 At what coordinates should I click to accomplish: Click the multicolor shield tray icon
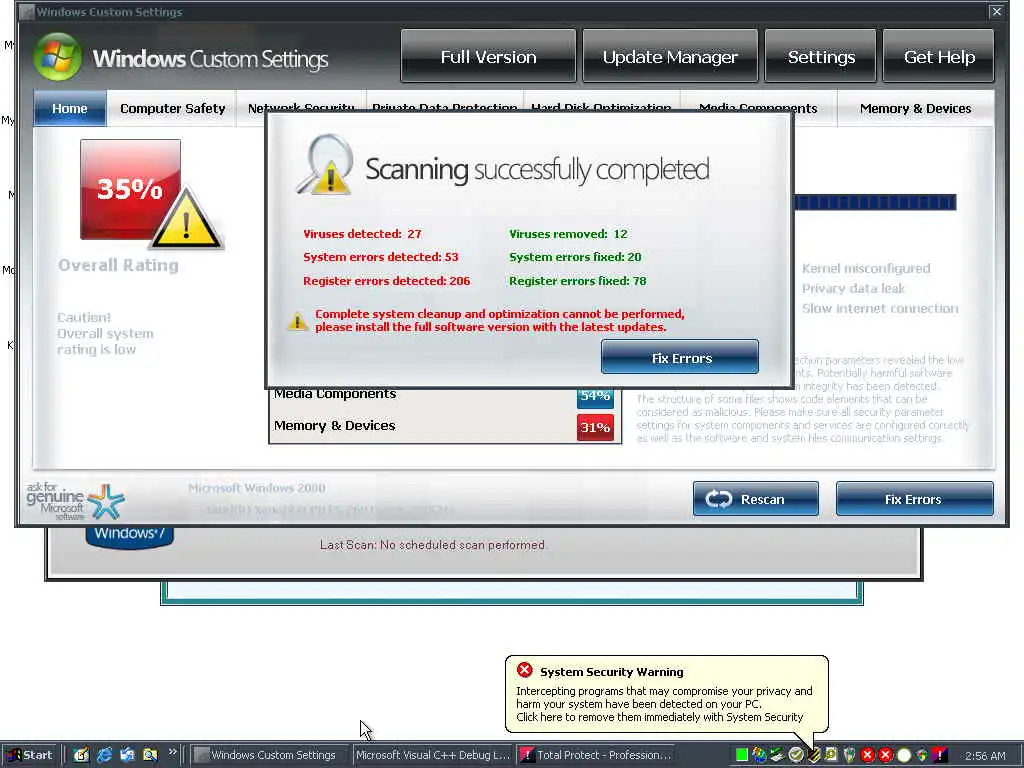(921, 755)
